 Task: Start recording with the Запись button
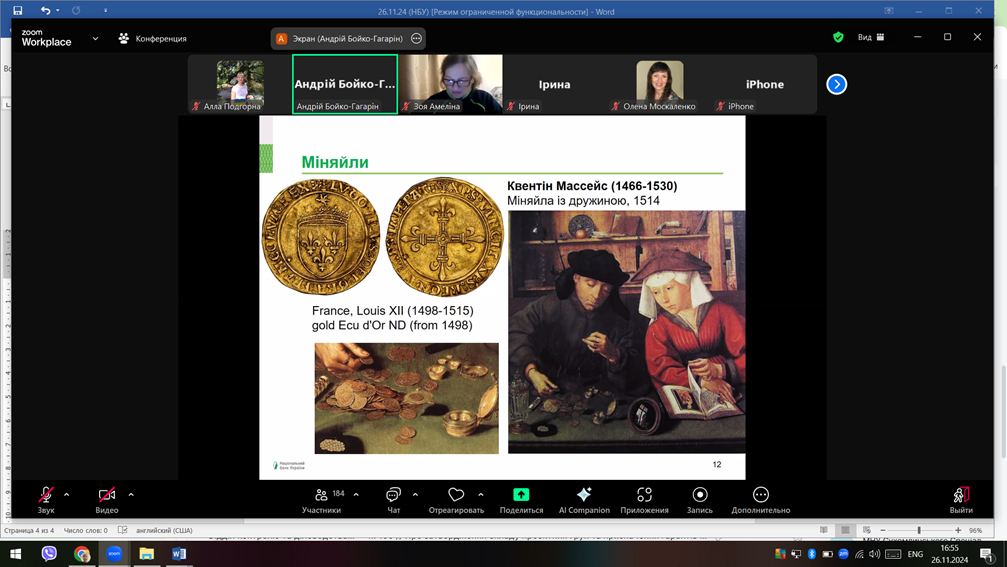pos(699,496)
